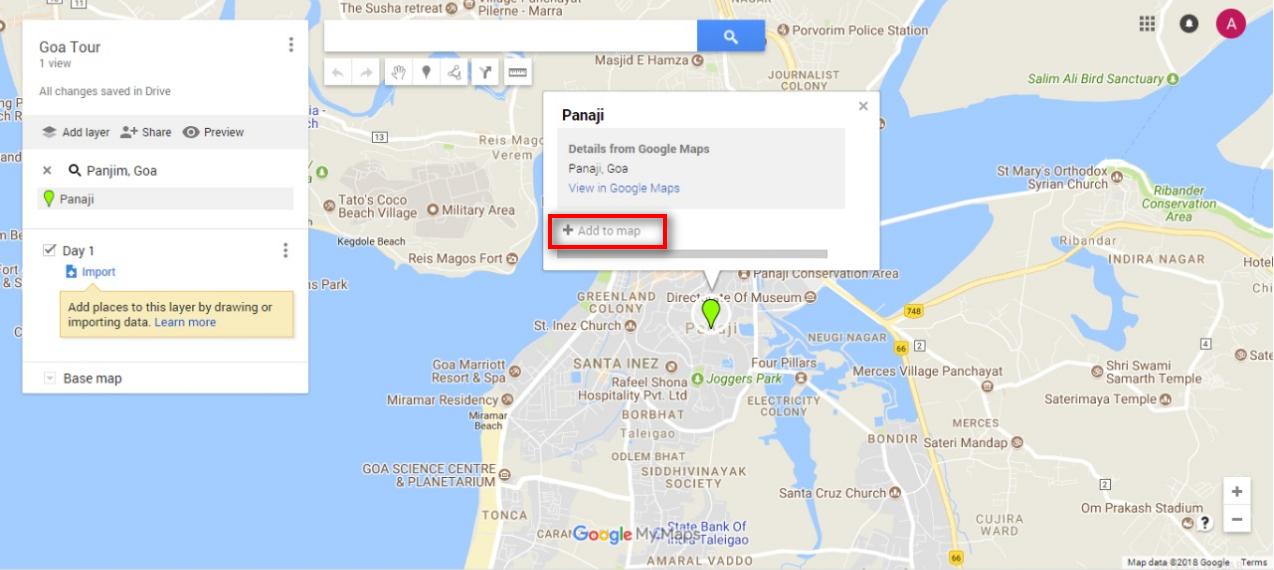This screenshot has width=1274, height=570.
Task: Select the measure distances ruler tool
Action: click(517, 72)
